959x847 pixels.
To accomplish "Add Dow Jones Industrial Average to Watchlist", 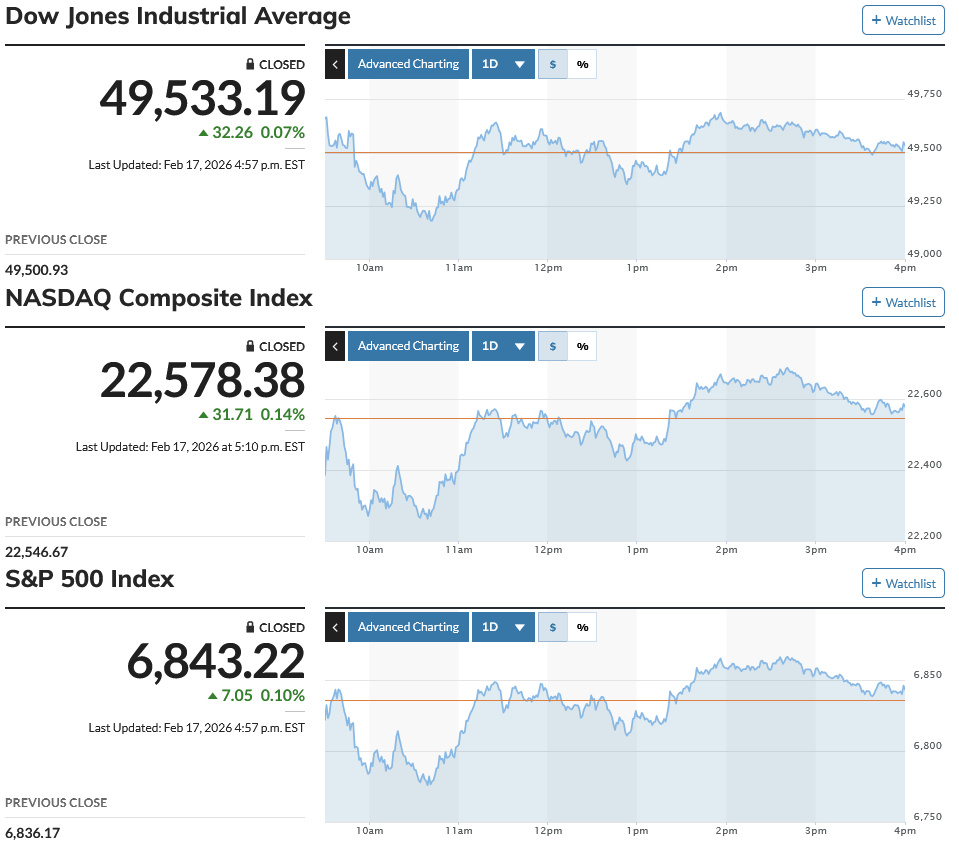I will (x=903, y=20).
